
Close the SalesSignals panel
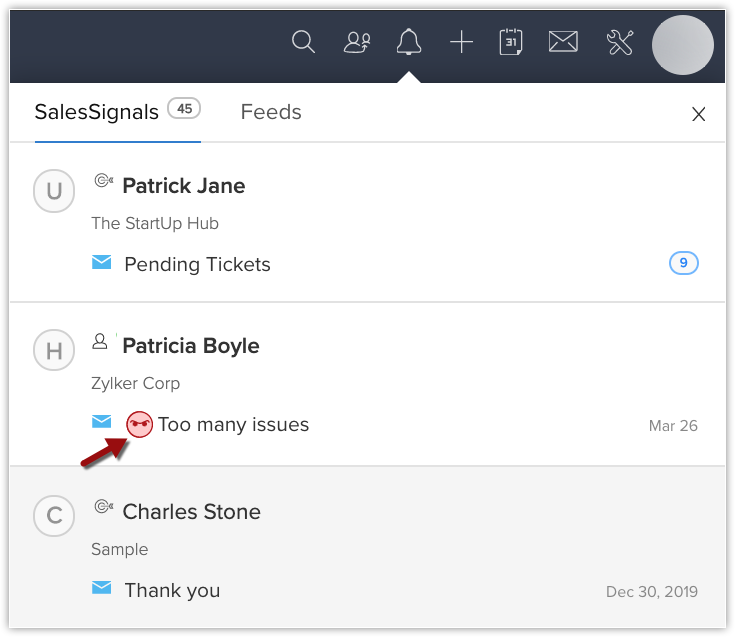pos(699,114)
